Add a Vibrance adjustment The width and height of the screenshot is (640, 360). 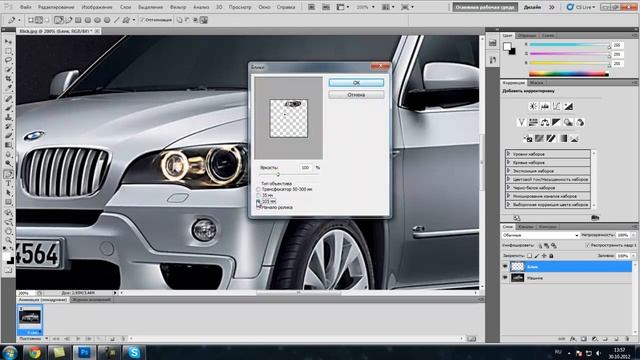[x=521, y=122]
